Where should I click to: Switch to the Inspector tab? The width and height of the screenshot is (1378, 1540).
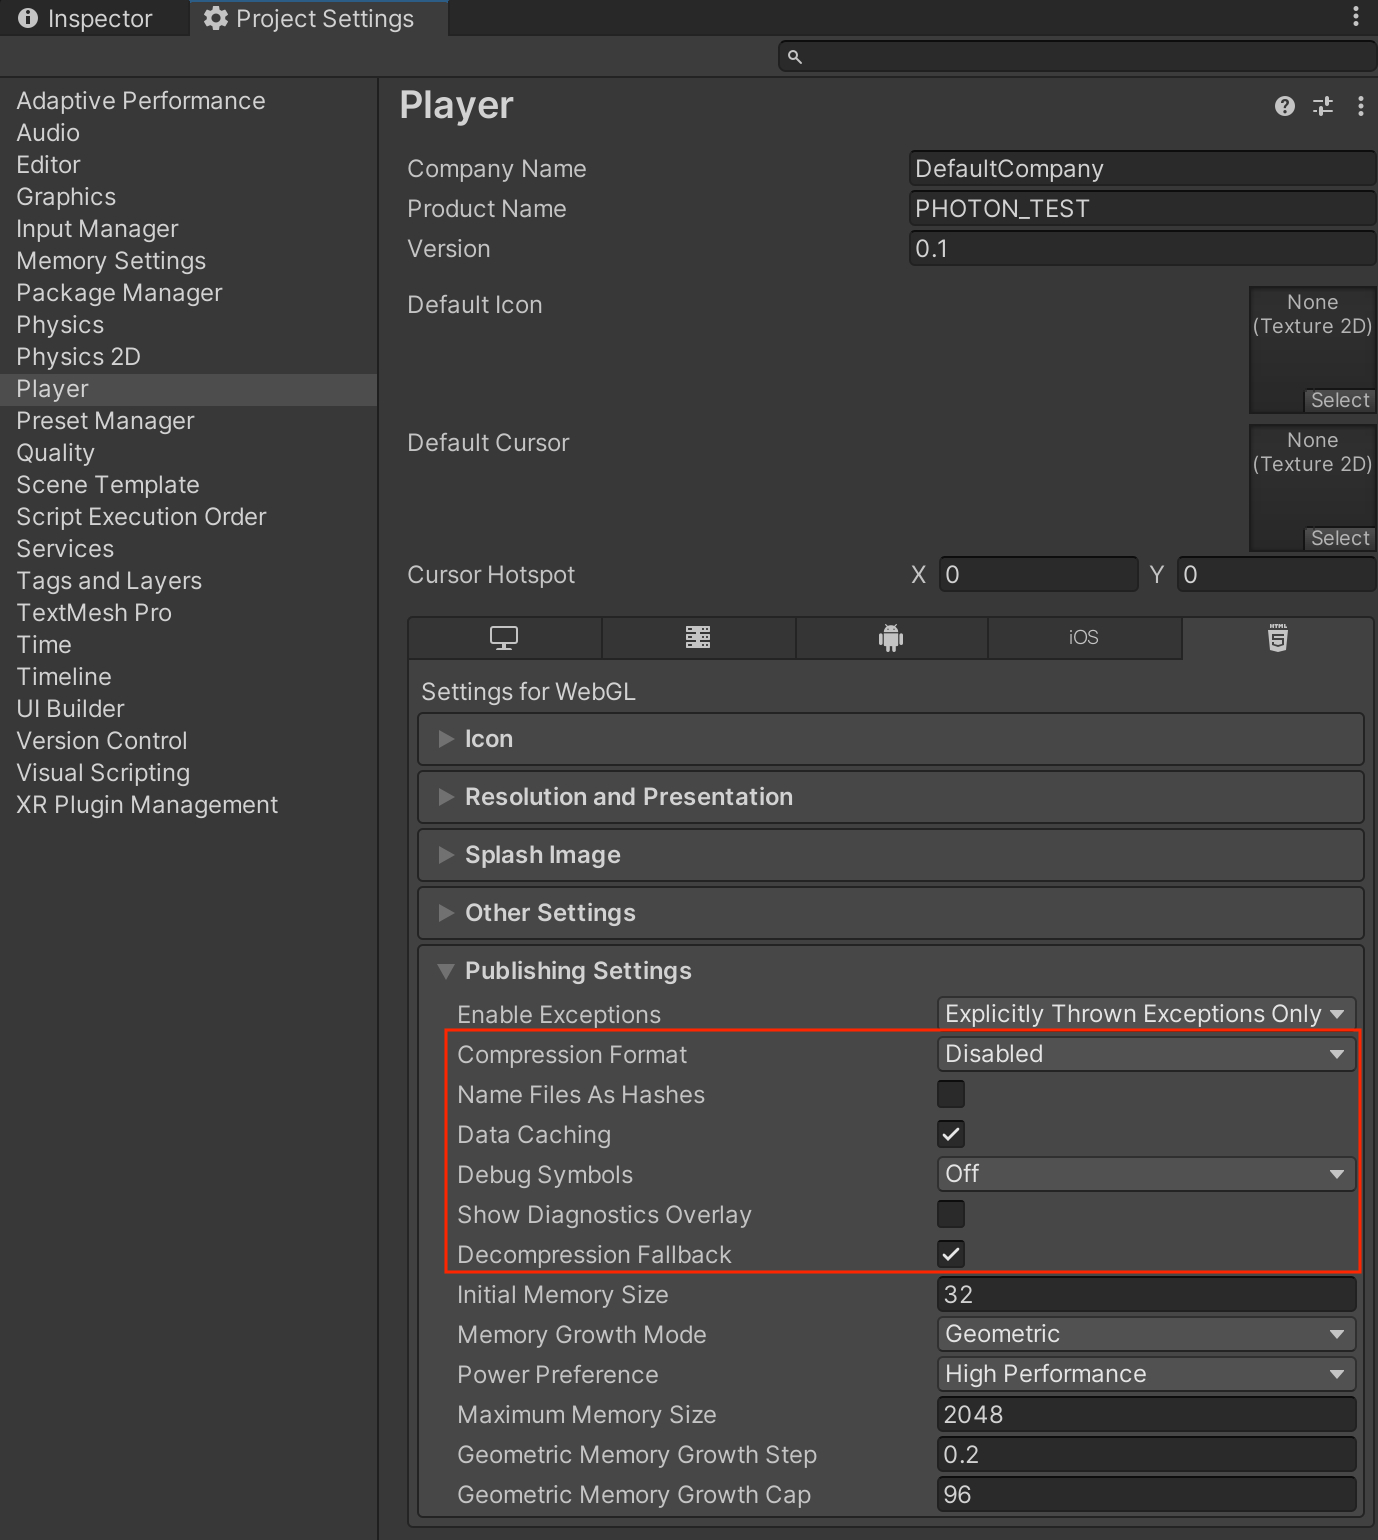(x=95, y=17)
